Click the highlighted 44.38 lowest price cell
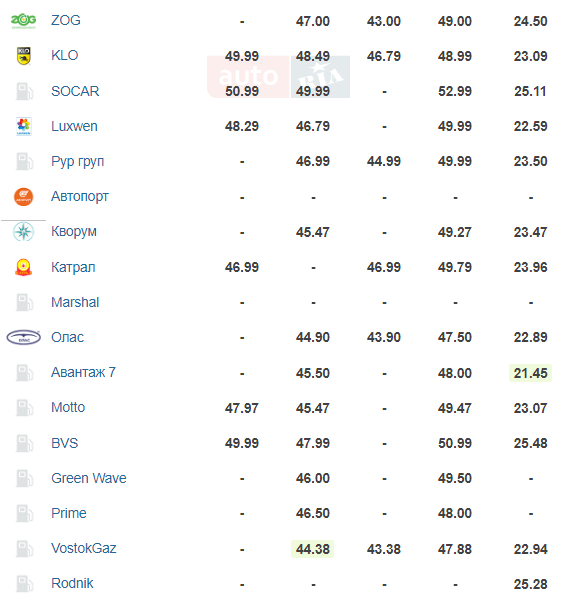The image size is (576, 606). [312, 549]
